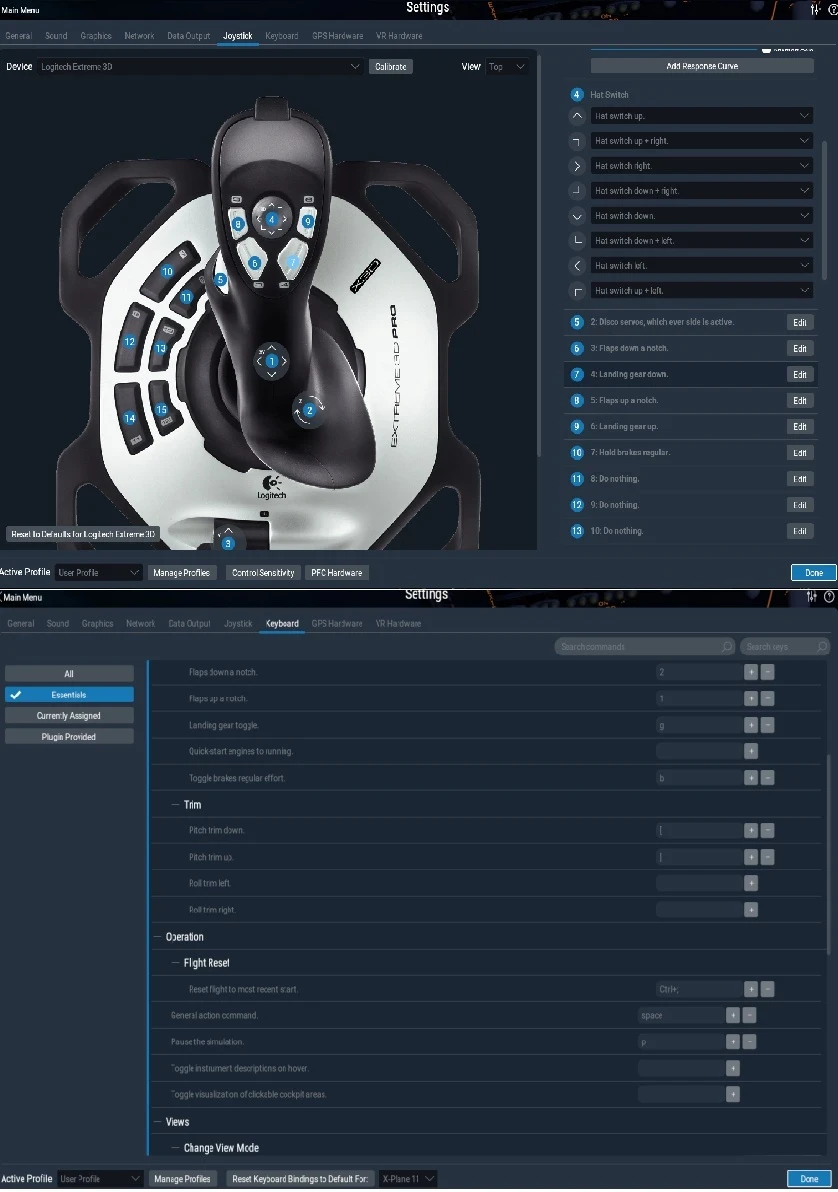
Task: Click the hat switch left arrow icon
Action: pos(576,265)
